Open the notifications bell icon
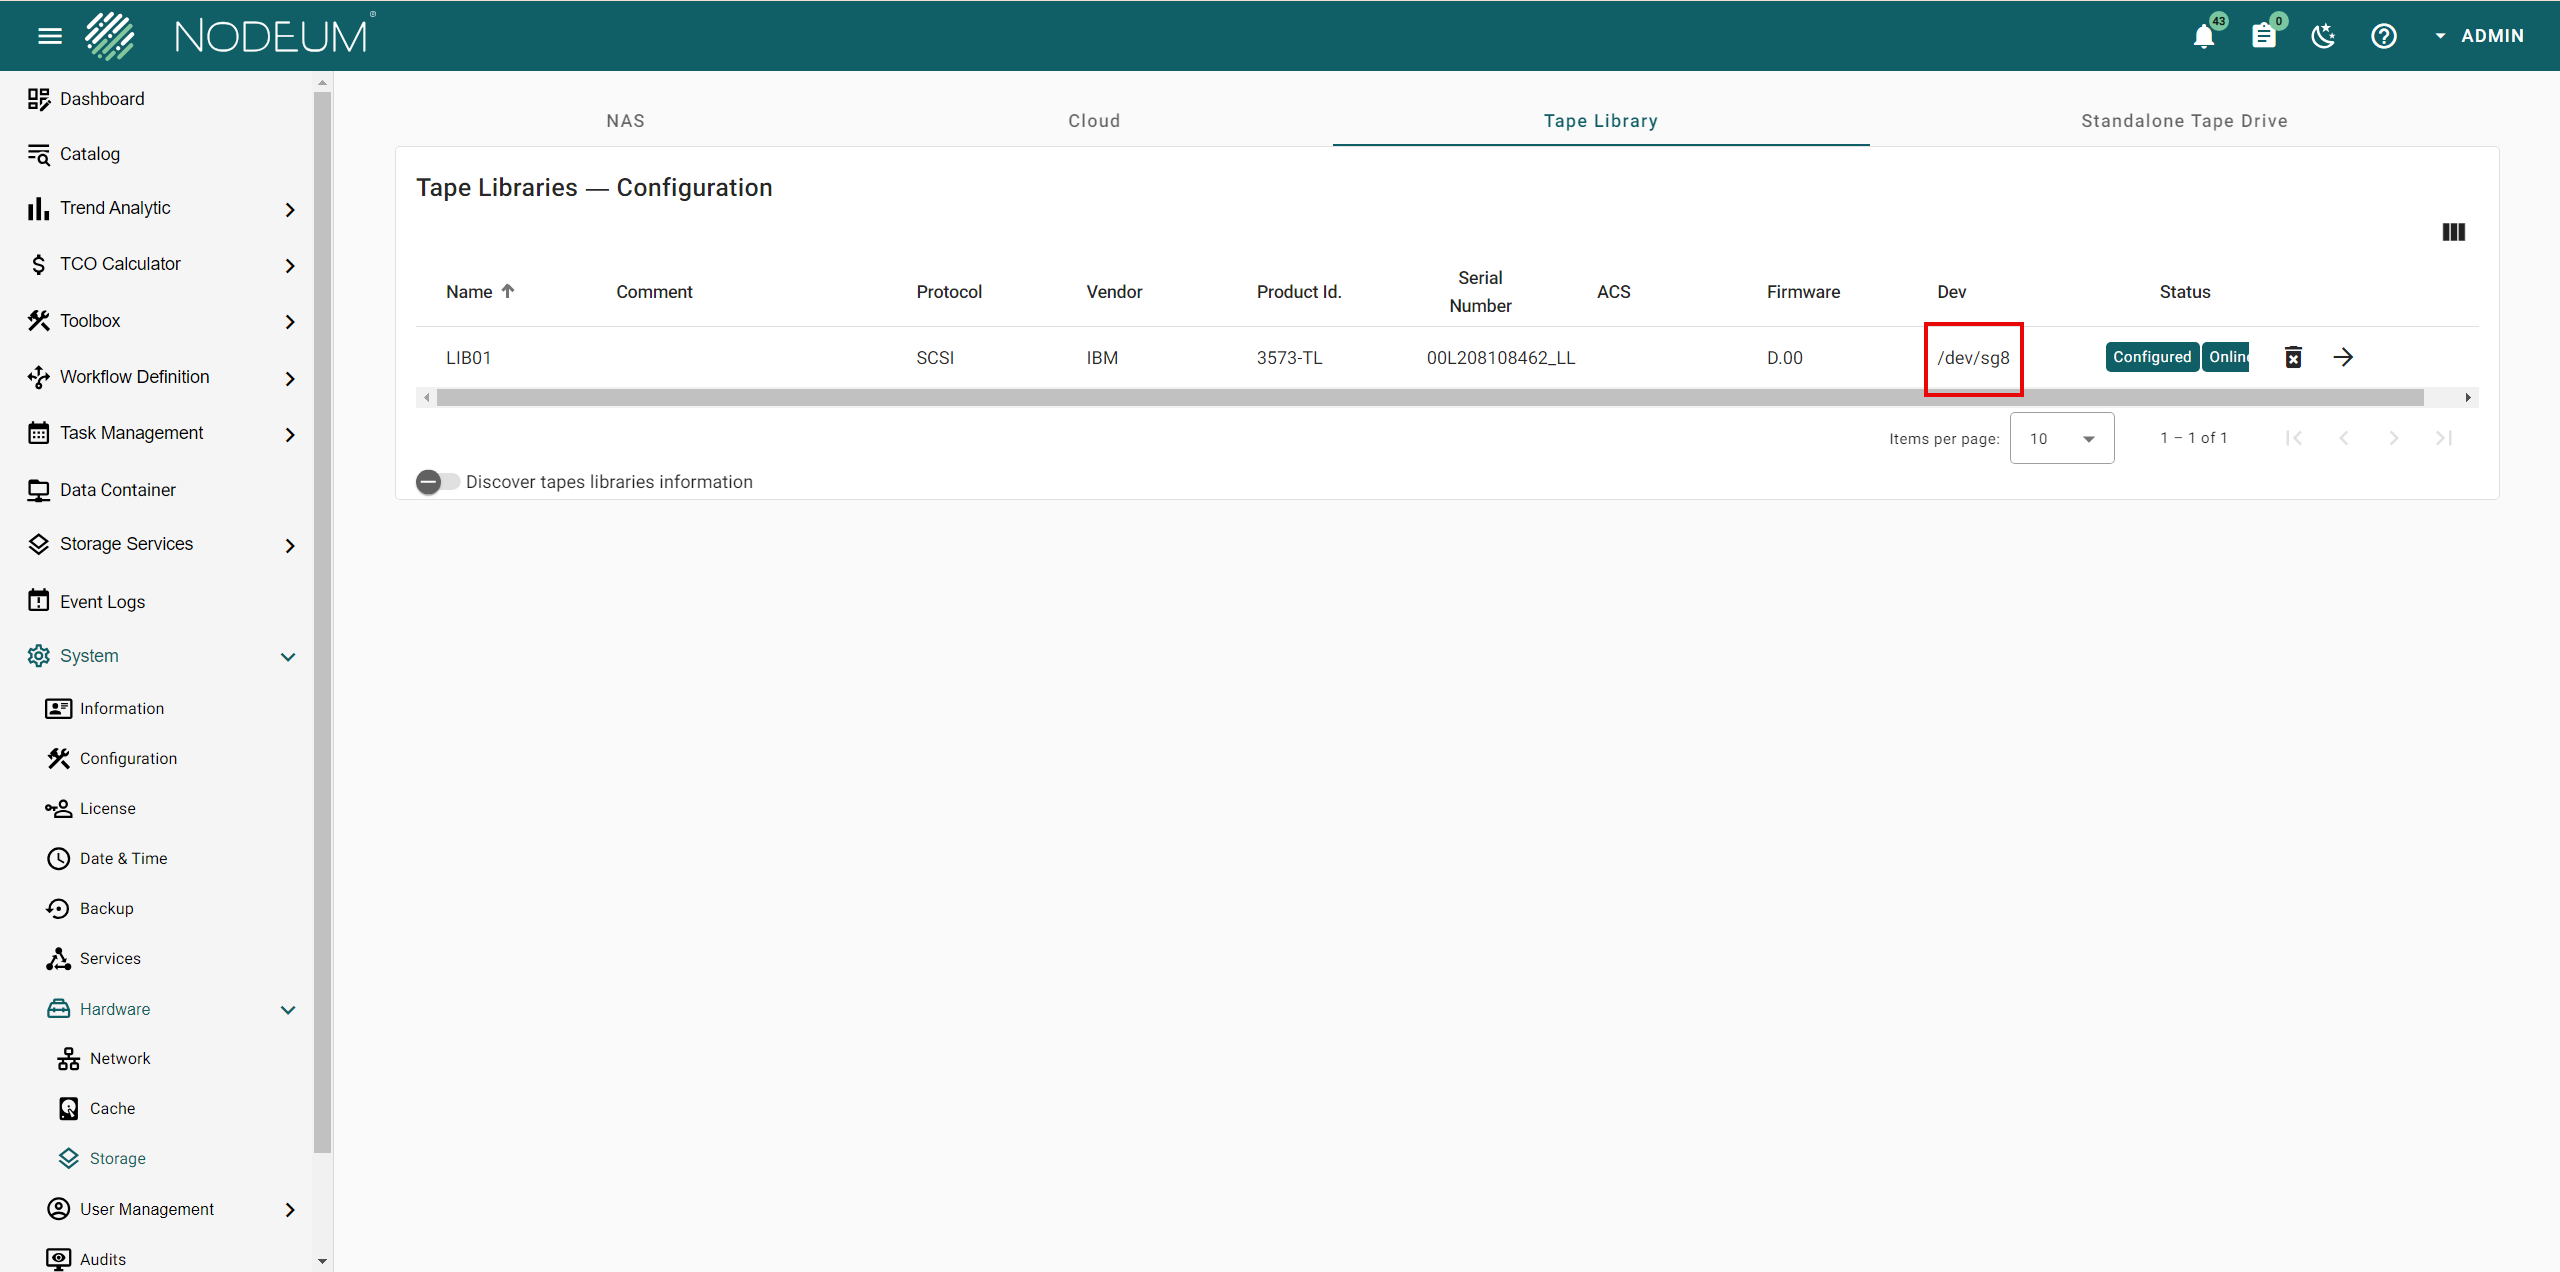 coord(2204,37)
